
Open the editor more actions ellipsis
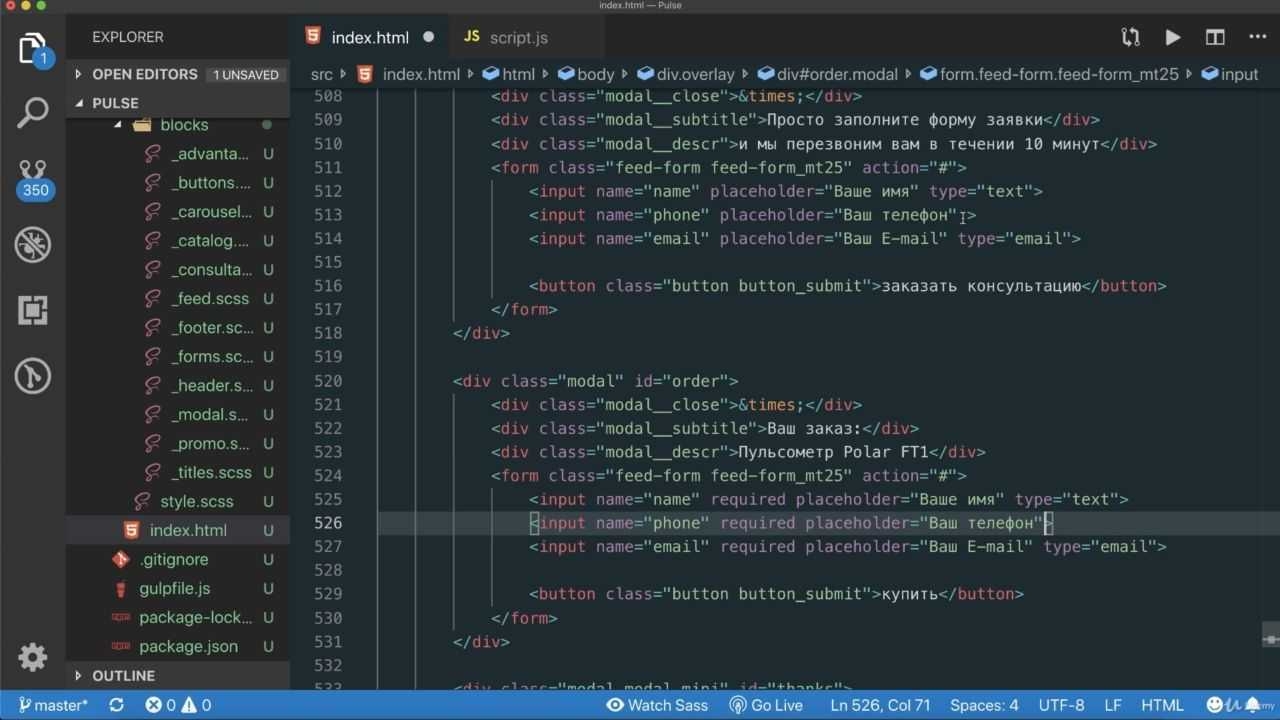[x=1258, y=38]
